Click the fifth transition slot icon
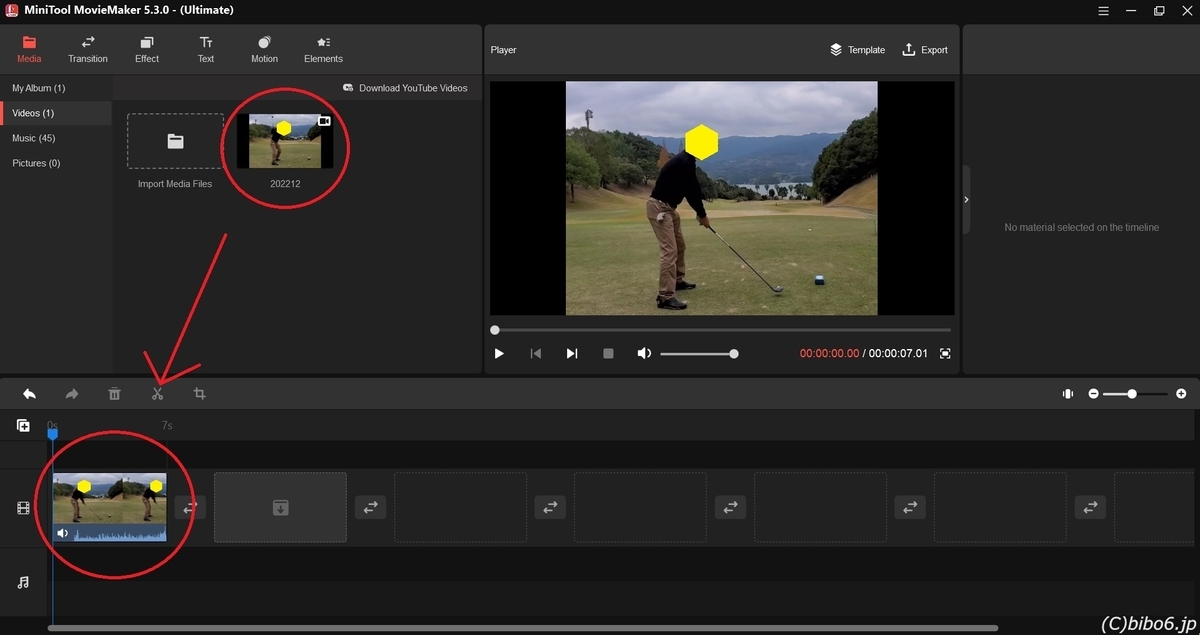The width and height of the screenshot is (1200, 635). click(910, 508)
